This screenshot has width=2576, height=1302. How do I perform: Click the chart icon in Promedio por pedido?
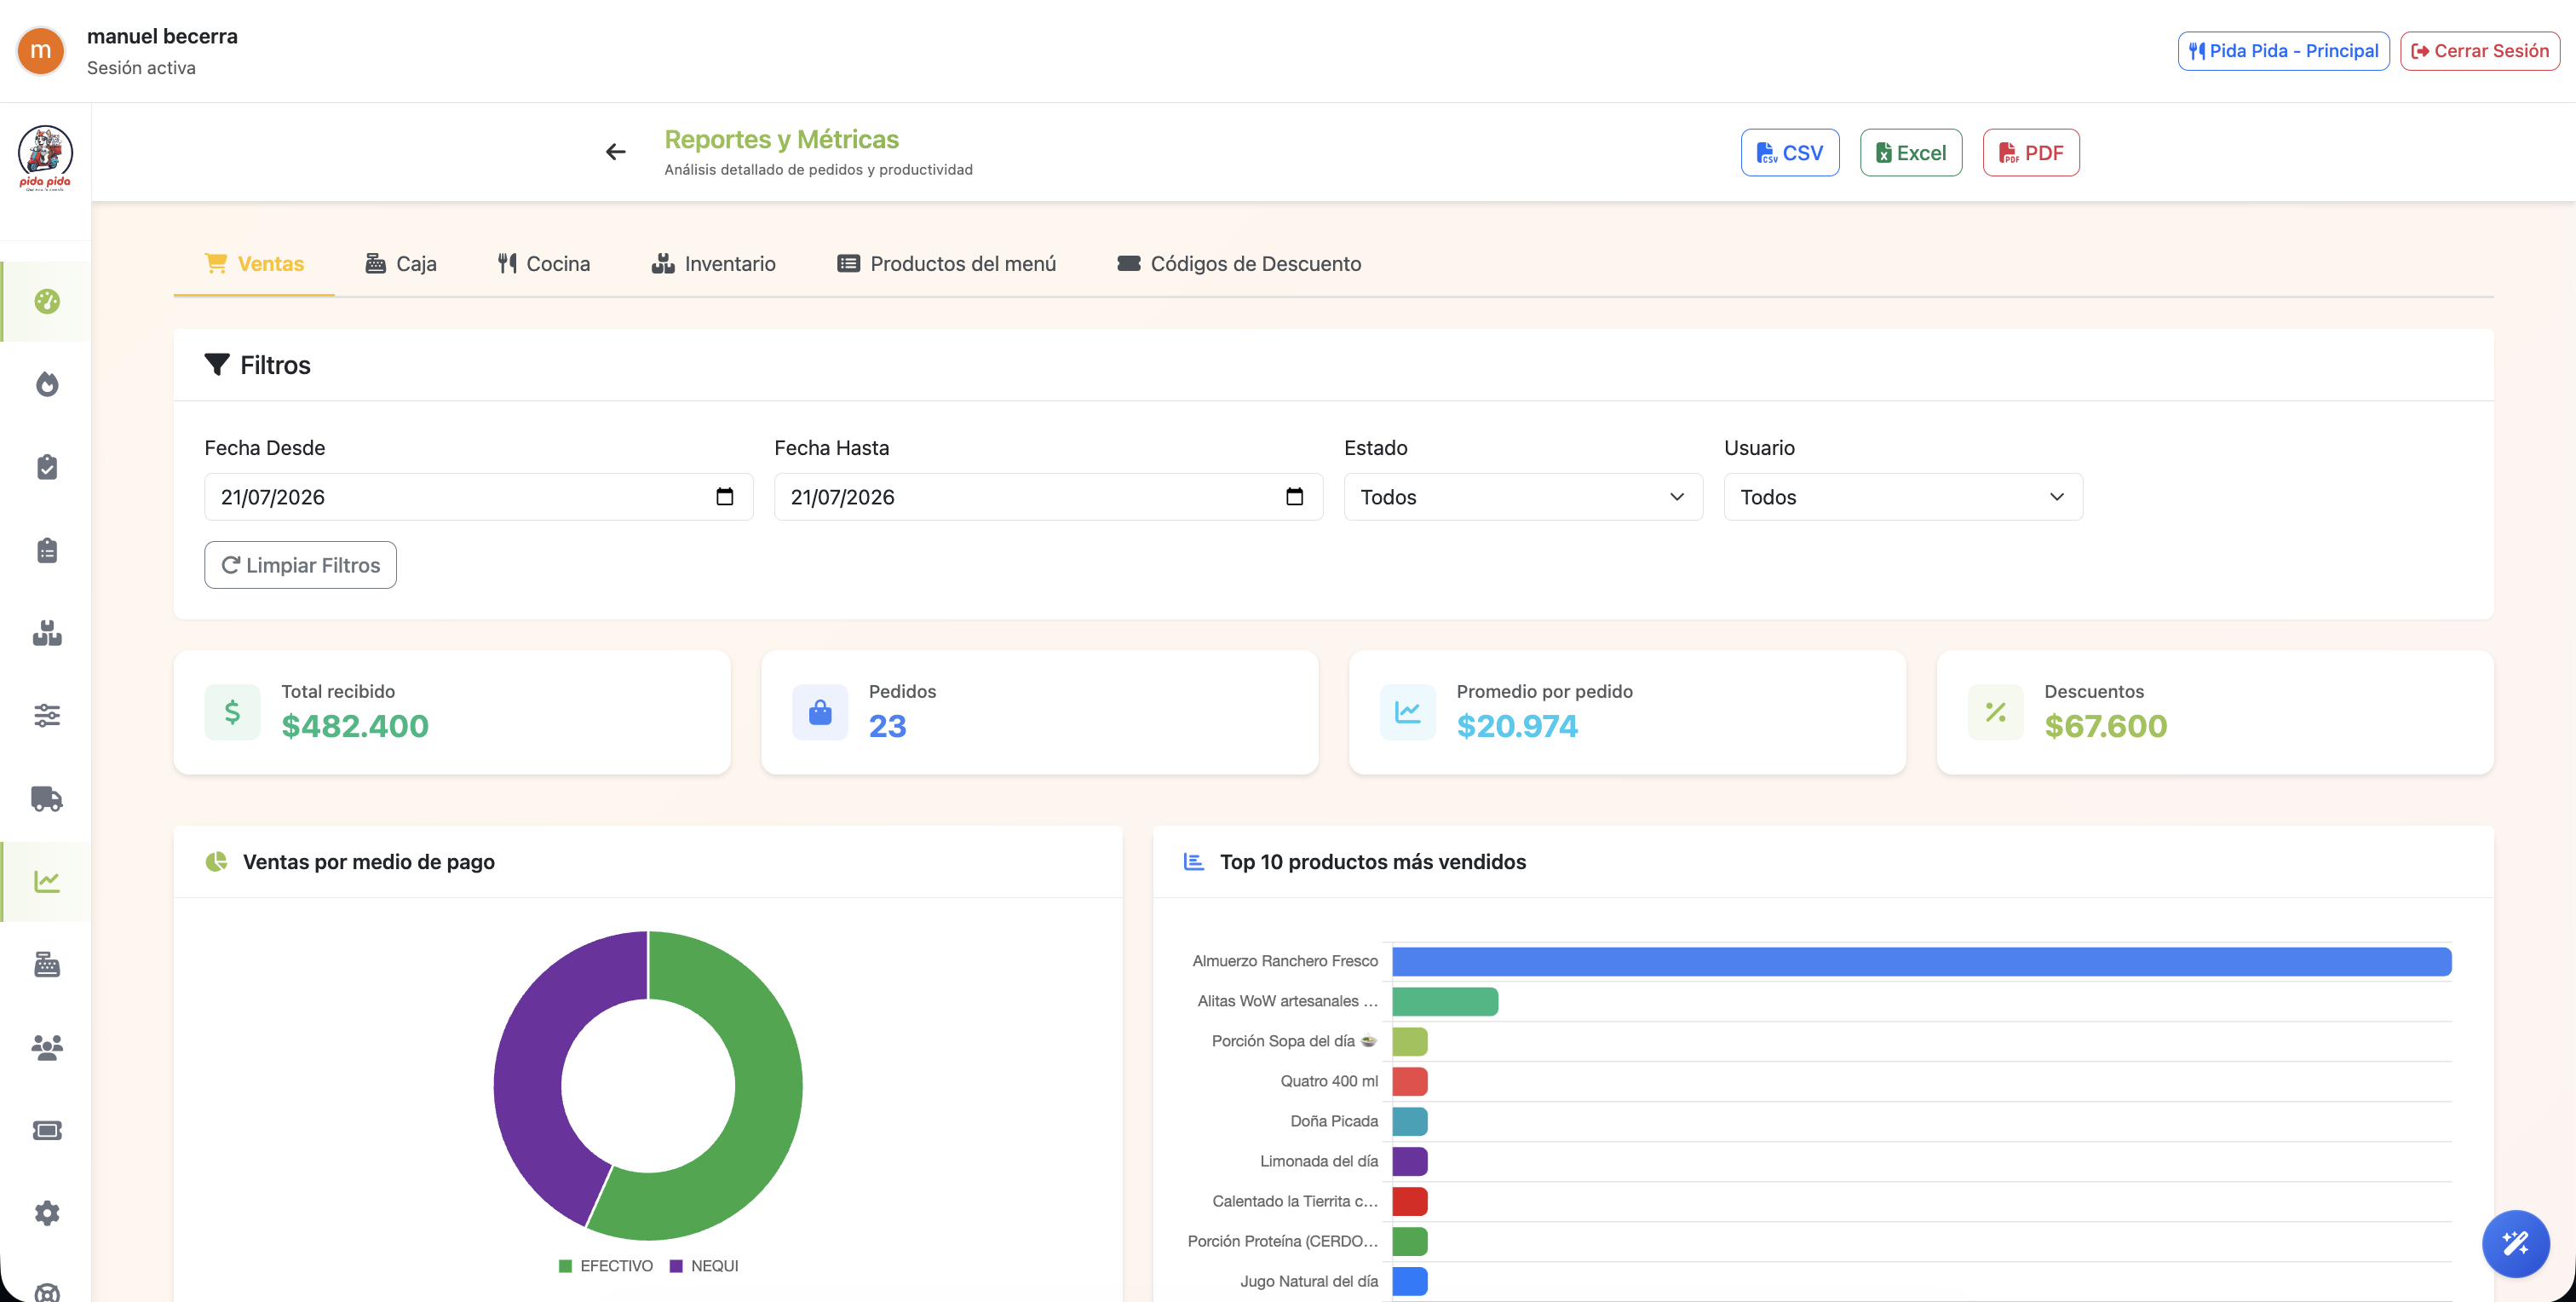[1407, 712]
